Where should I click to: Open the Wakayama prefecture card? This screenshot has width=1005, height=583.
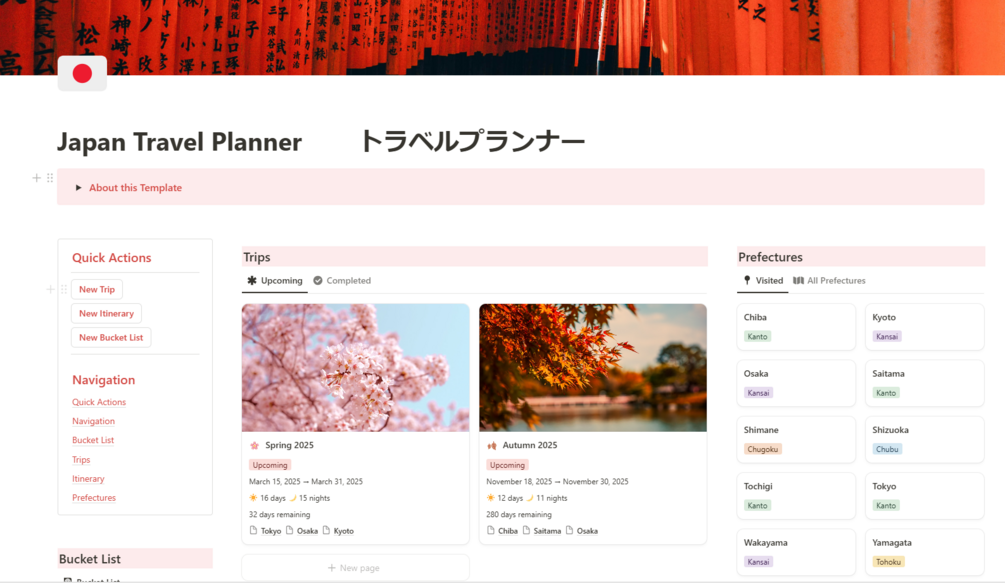(x=796, y=552)
